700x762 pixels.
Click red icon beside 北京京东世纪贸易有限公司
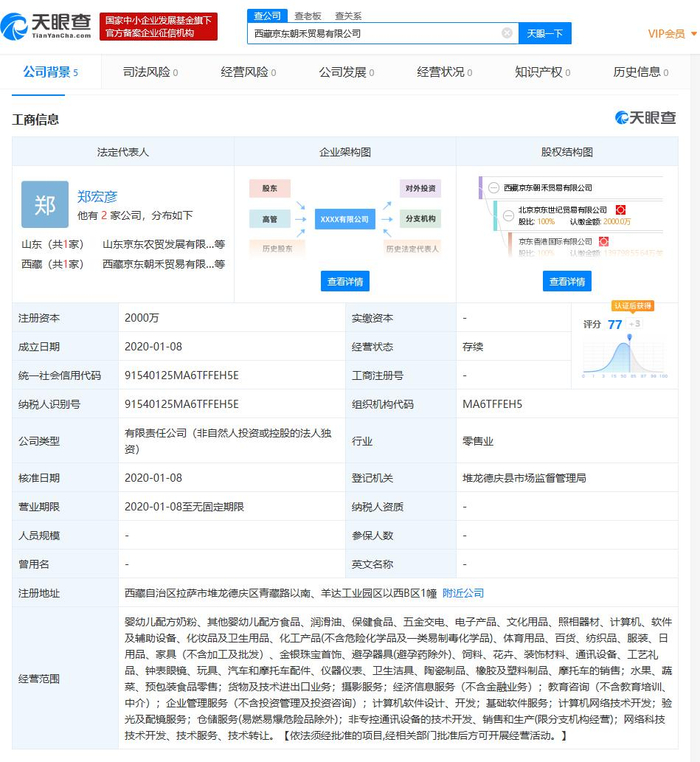click(620, 210)
